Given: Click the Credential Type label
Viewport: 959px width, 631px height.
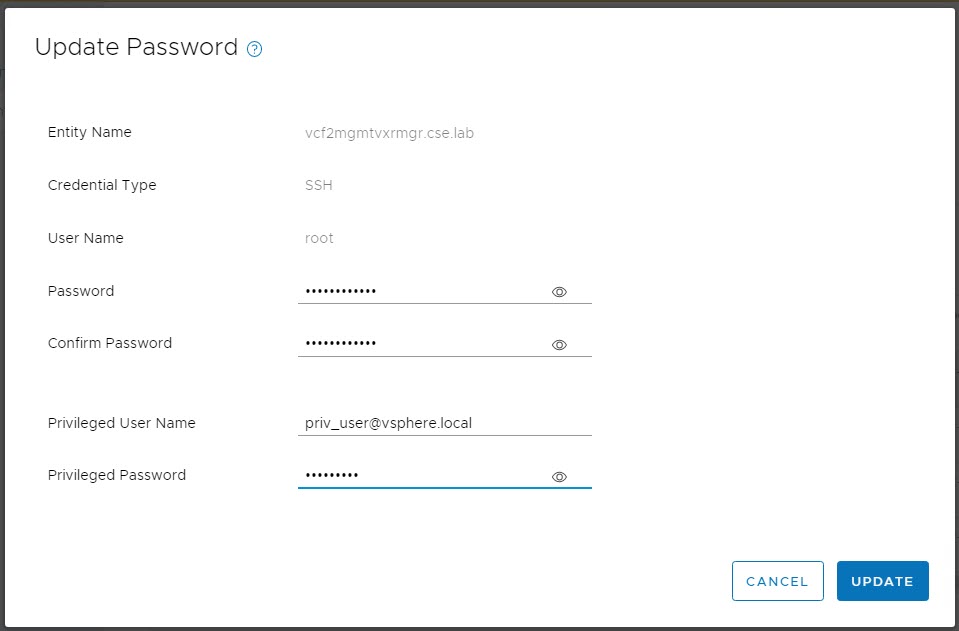Looking at the screenshot, I should pos(102,185).
